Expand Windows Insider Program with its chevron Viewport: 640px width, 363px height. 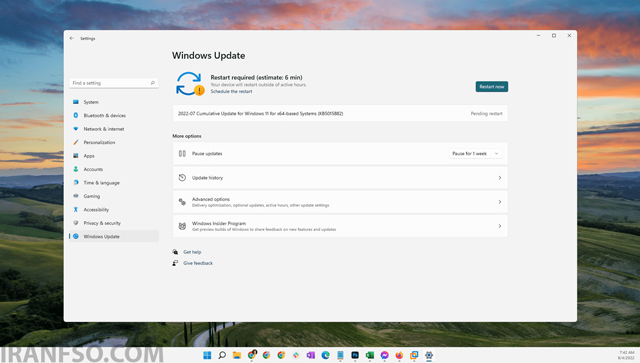click(x=500, y=226)
